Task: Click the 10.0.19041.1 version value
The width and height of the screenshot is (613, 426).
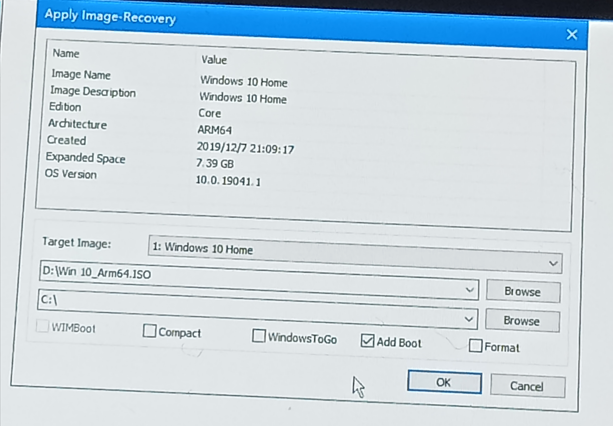Action: [x=228, y=180]
